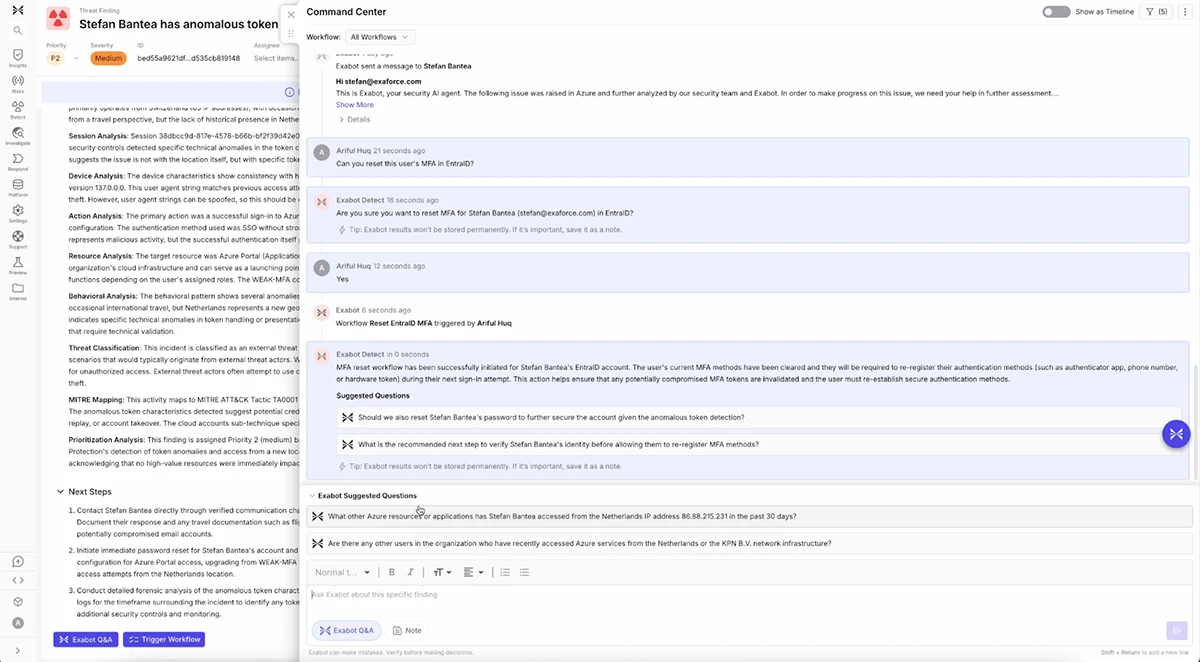1200x662 pixels.
Task: Expand the Details disclosure under Exabot message
Action: [x=355, y=119]
